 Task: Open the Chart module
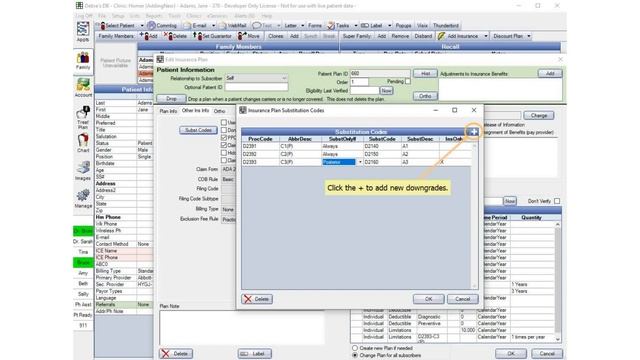(83, 143)
